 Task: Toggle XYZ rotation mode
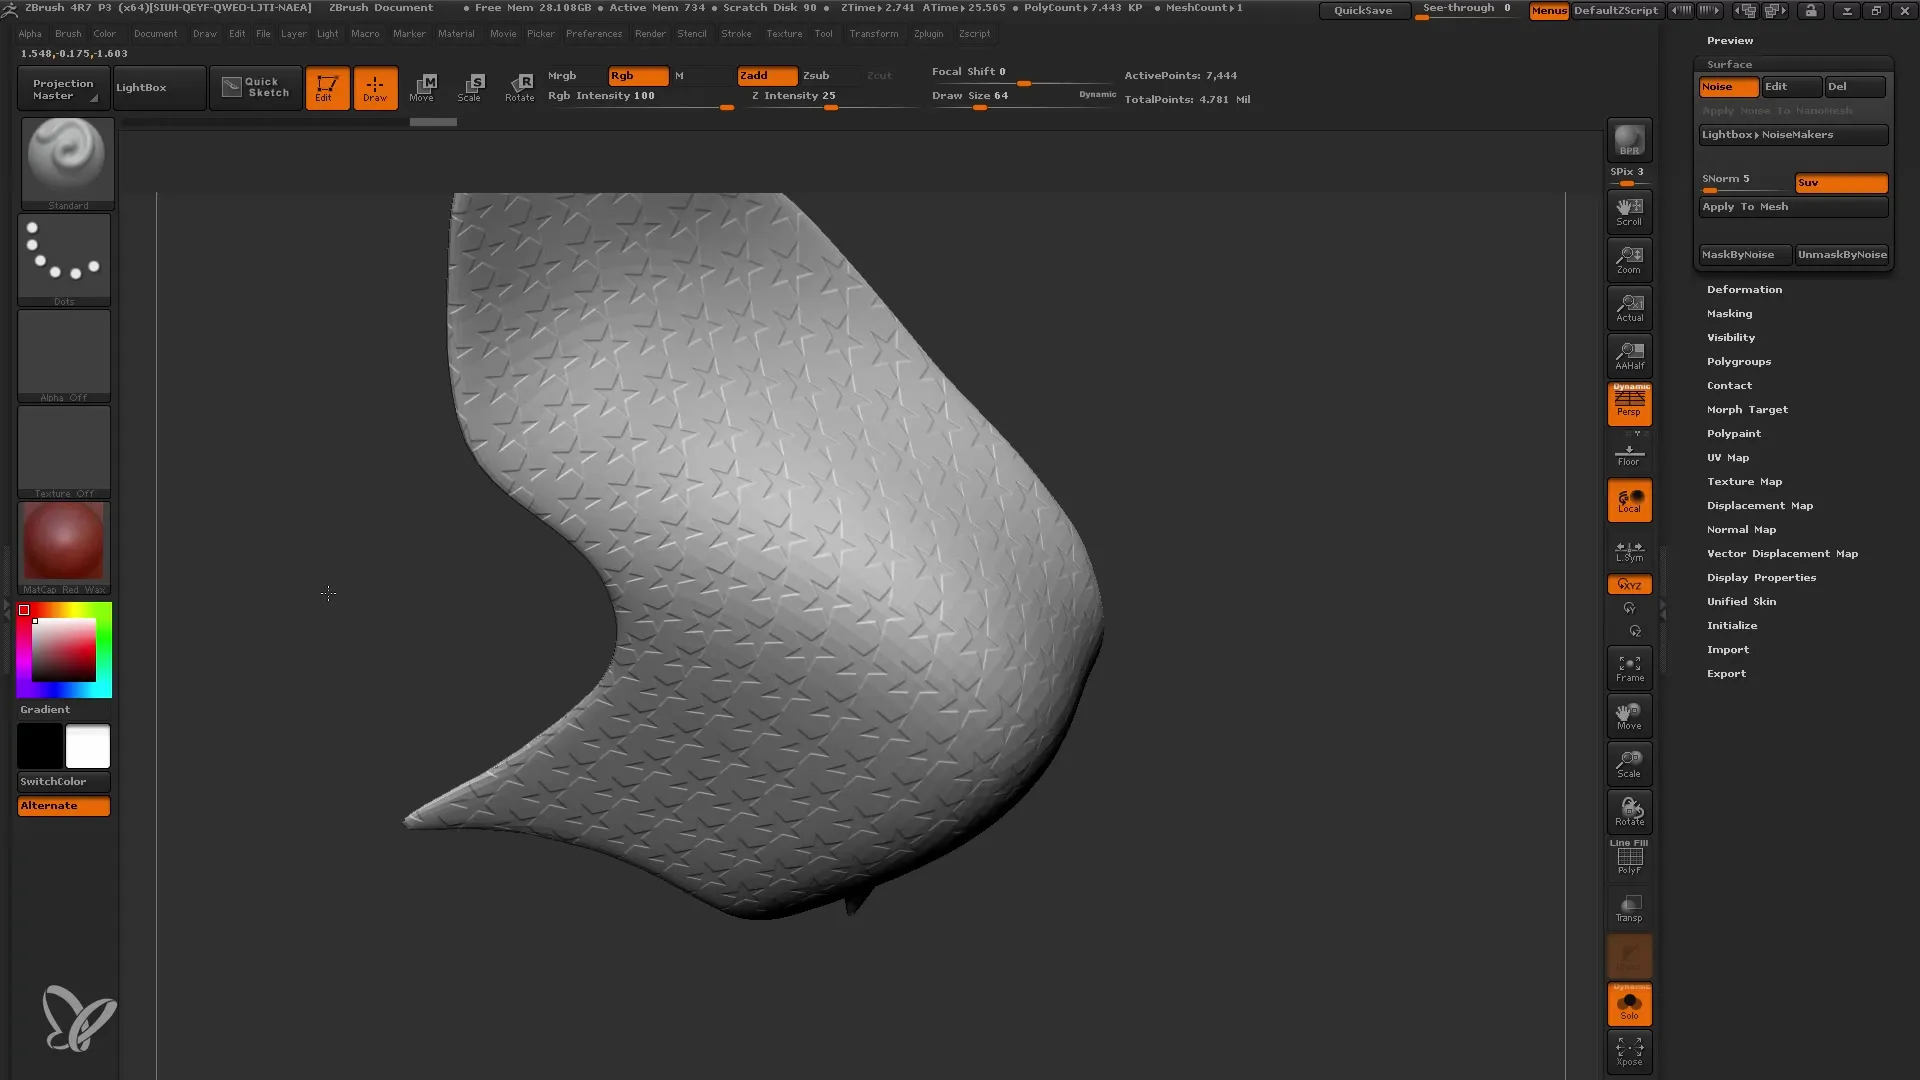point(1629,585)
